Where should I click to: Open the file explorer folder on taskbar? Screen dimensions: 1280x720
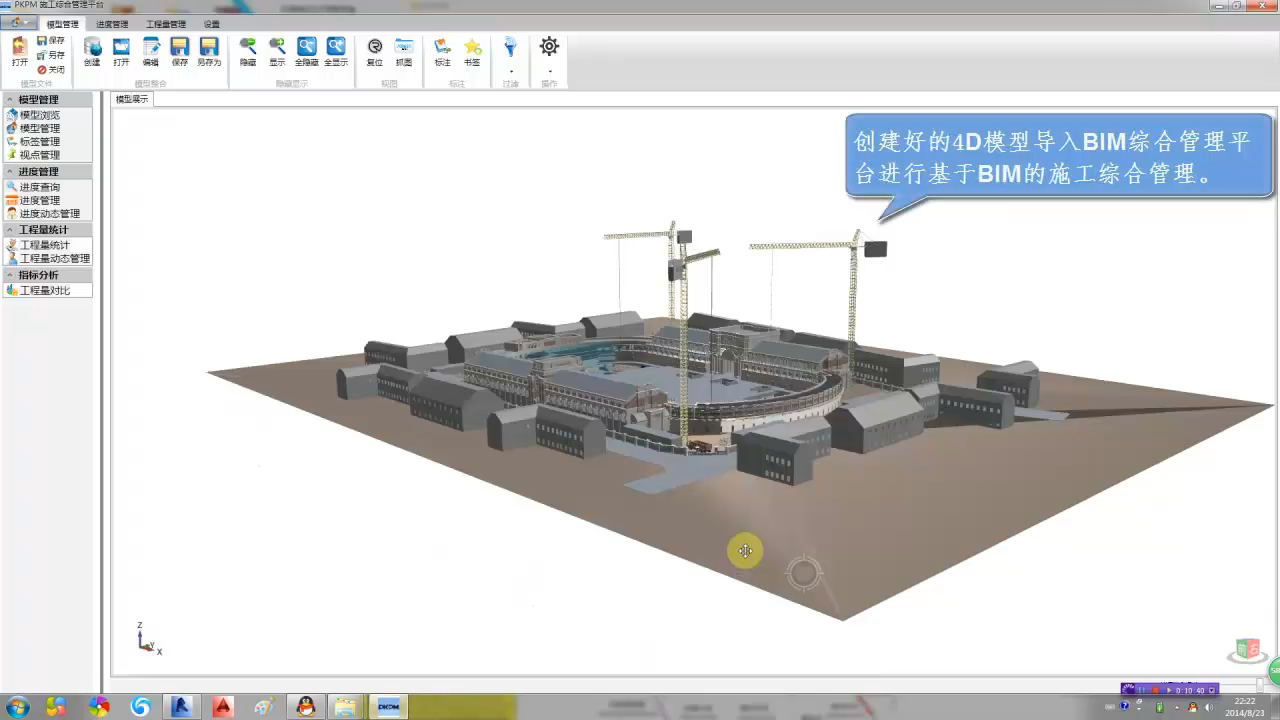345,707
